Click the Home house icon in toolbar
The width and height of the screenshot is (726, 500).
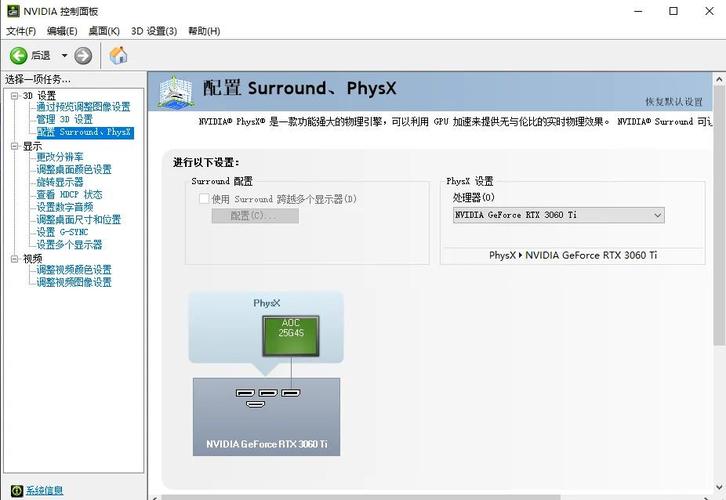point(118,55)
